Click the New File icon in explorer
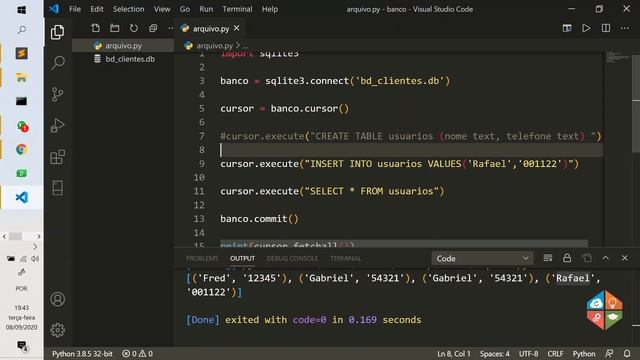This screenshot has height=360, width=640. pyautogui.click(x=96, y=28)
